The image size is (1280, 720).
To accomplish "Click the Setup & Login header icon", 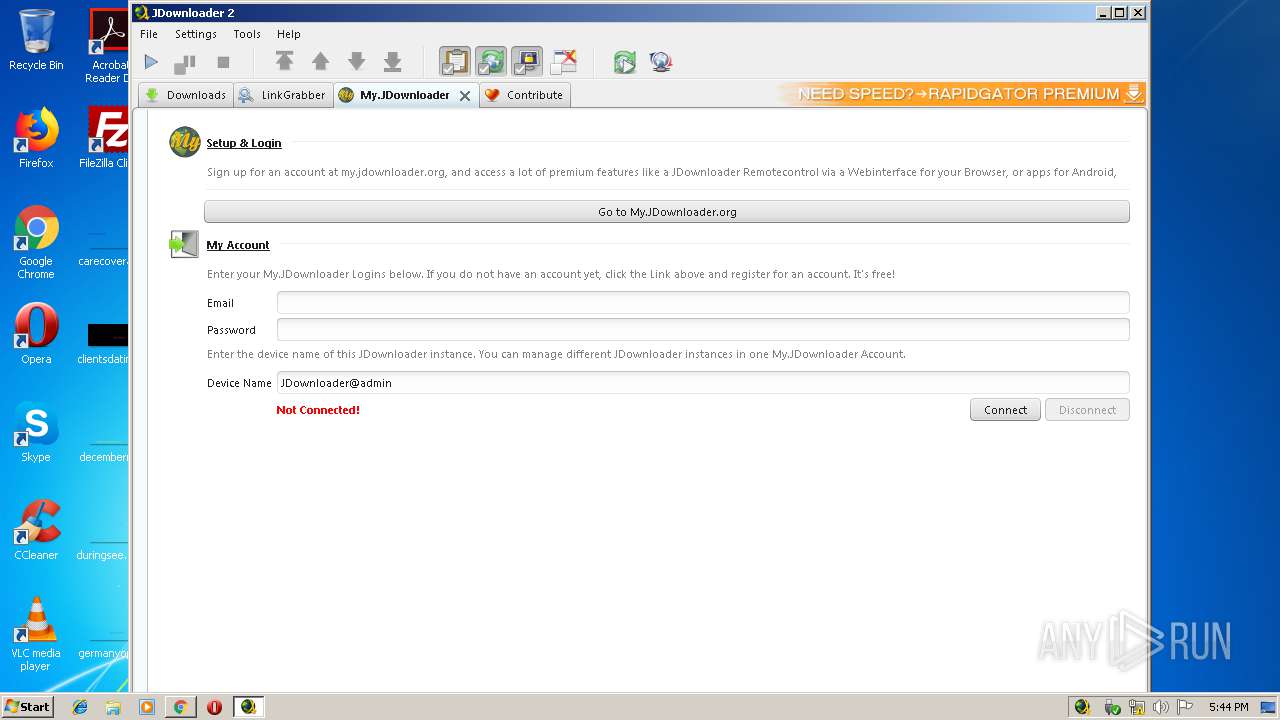I will click(x=185, y=142).
